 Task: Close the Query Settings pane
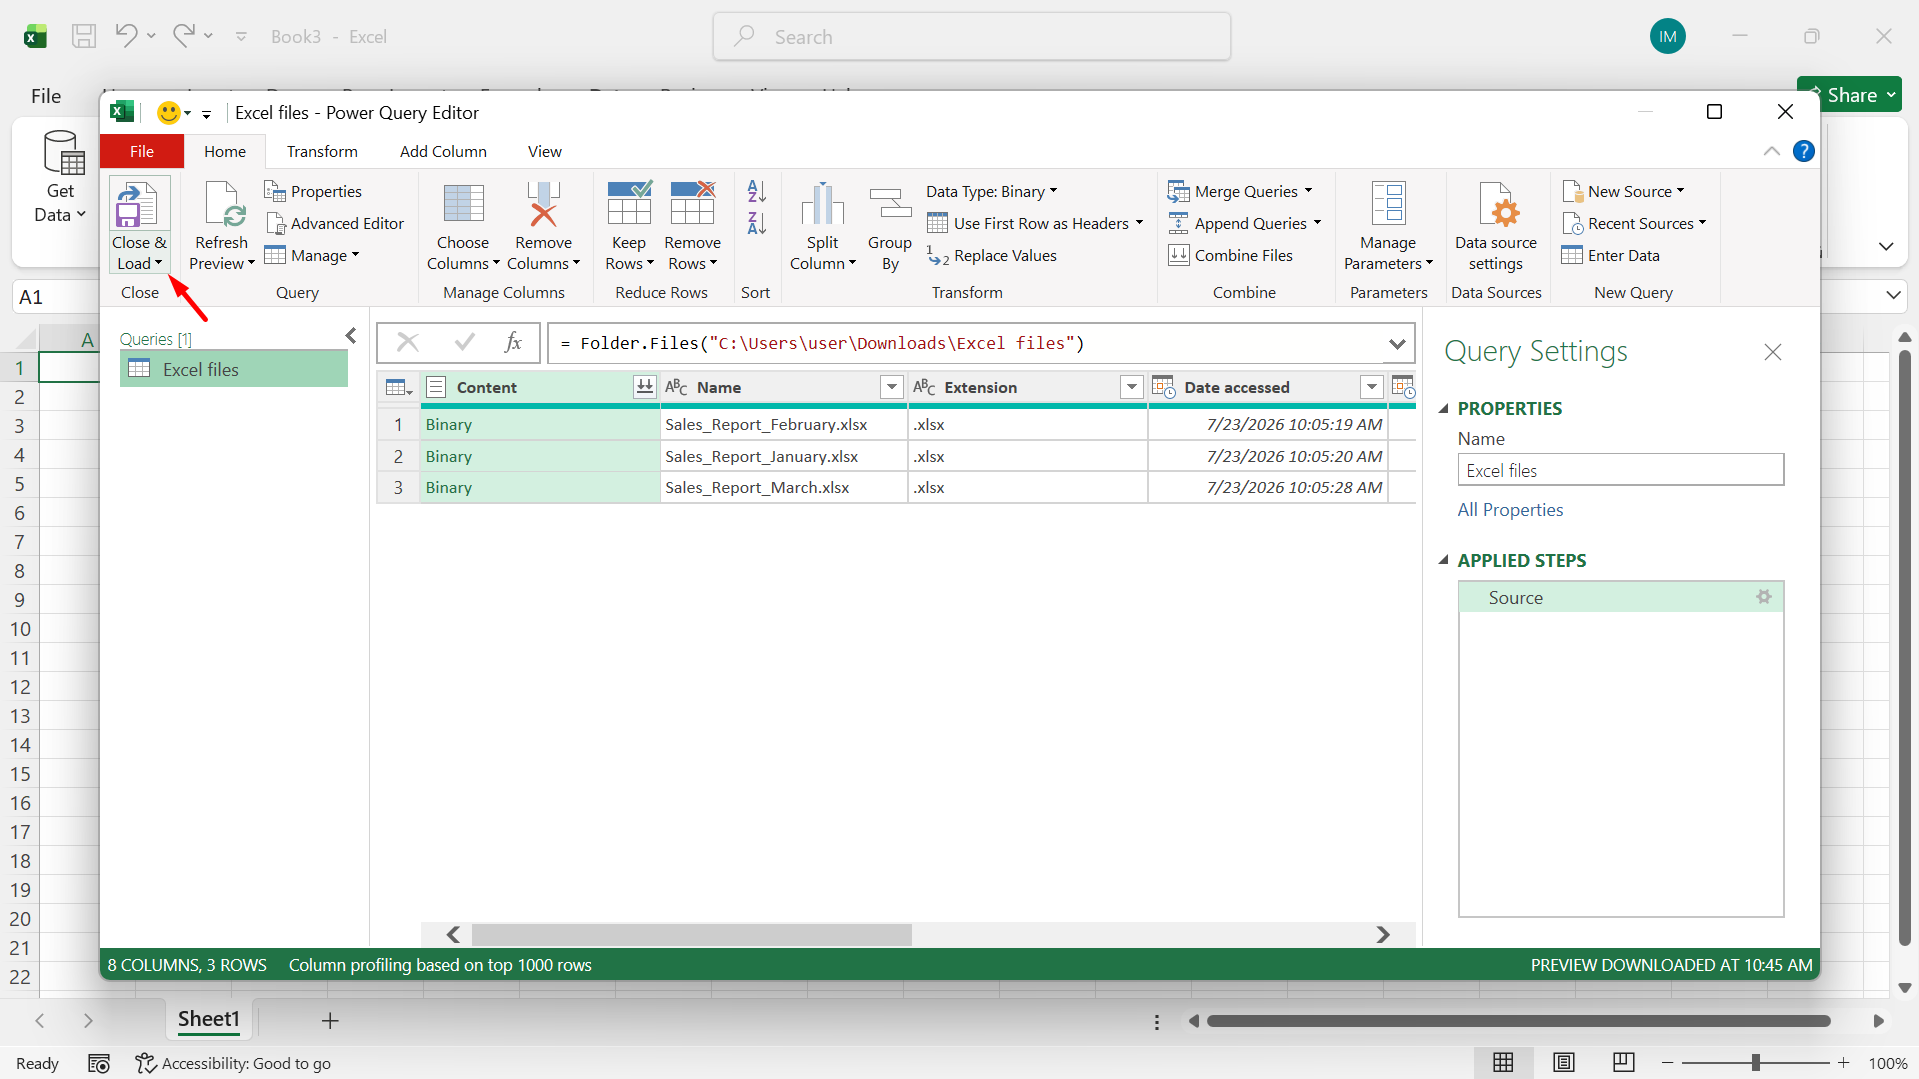click(x=1773, y=352)
